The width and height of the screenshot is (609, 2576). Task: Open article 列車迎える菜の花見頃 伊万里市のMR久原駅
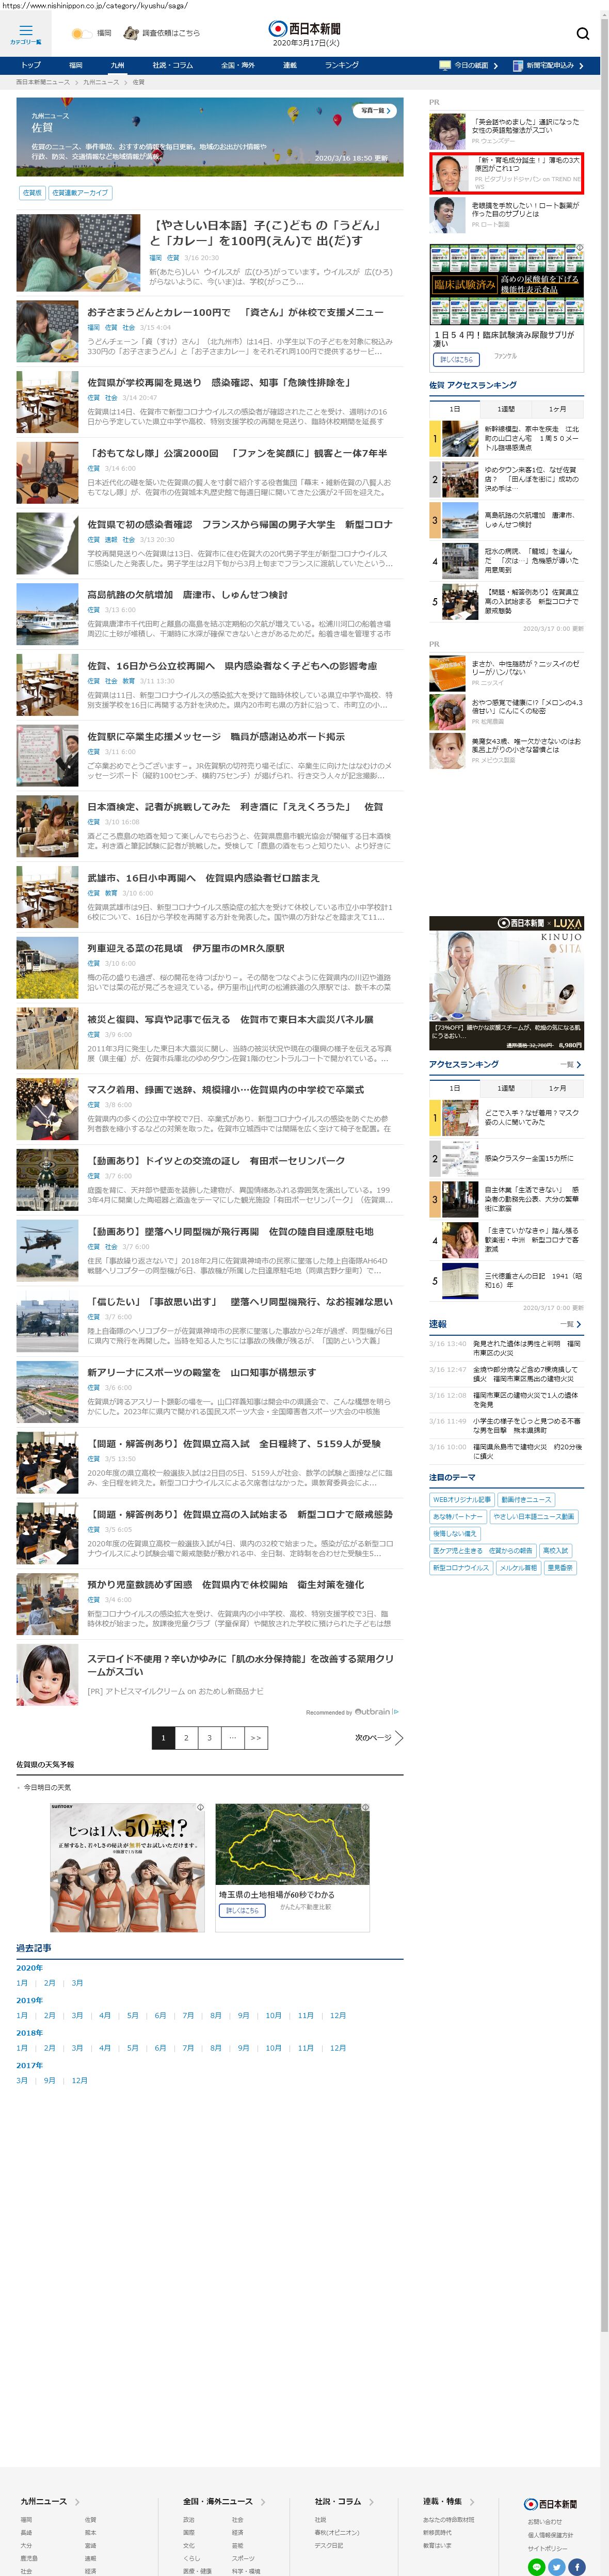click(185, 948)
